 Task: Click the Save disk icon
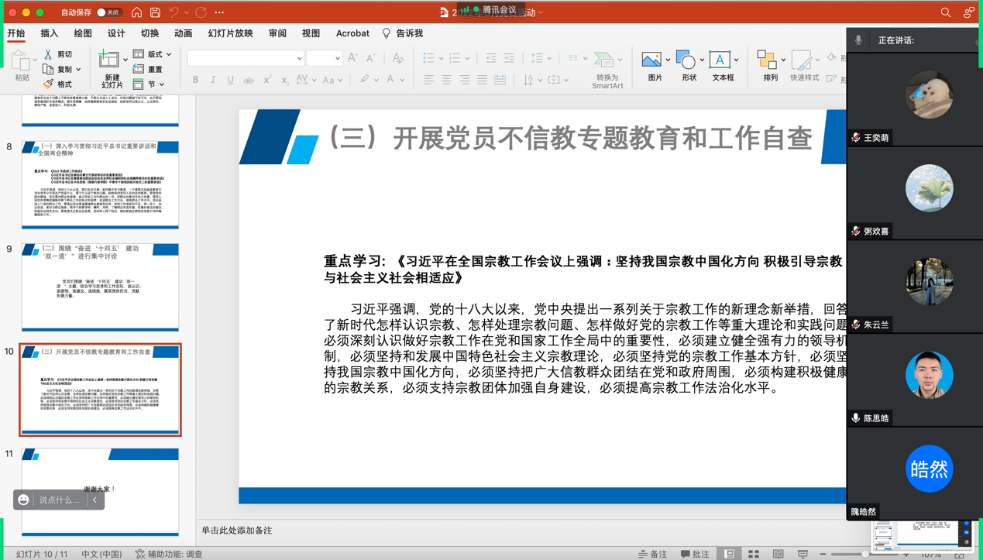pyautogui.click(x=155, y=12)
